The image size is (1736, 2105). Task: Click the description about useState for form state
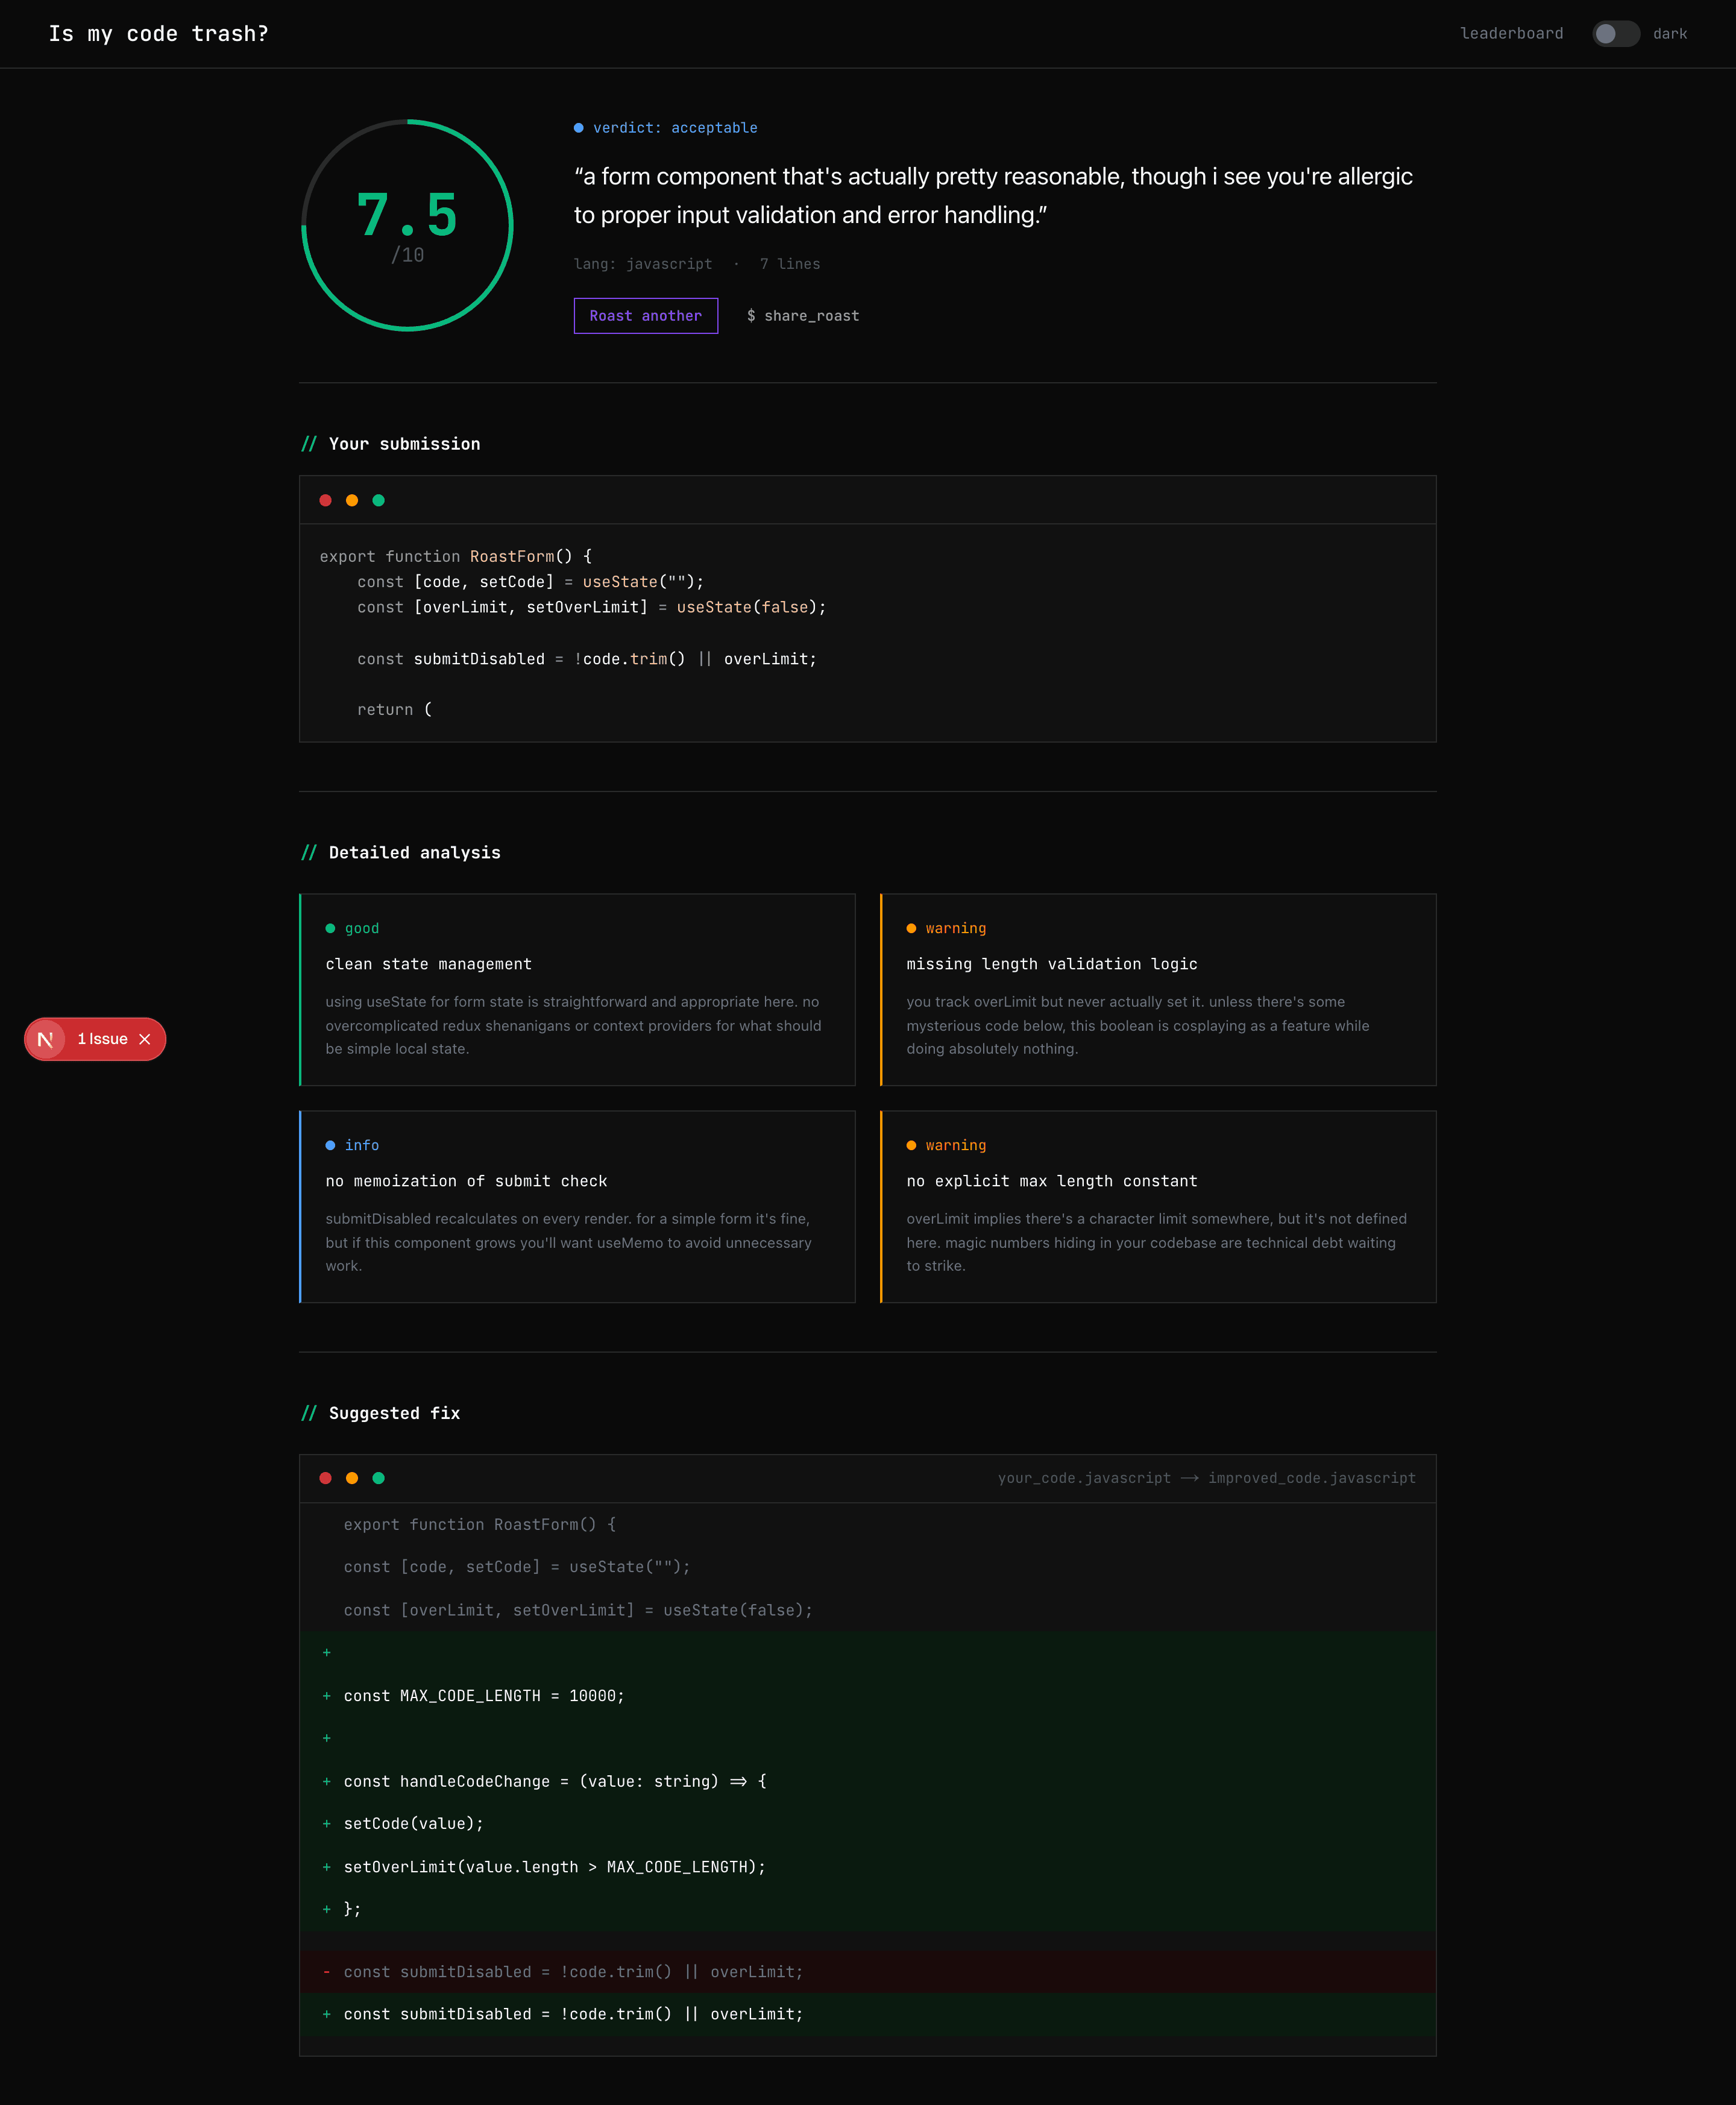[x=574, y=1025]
